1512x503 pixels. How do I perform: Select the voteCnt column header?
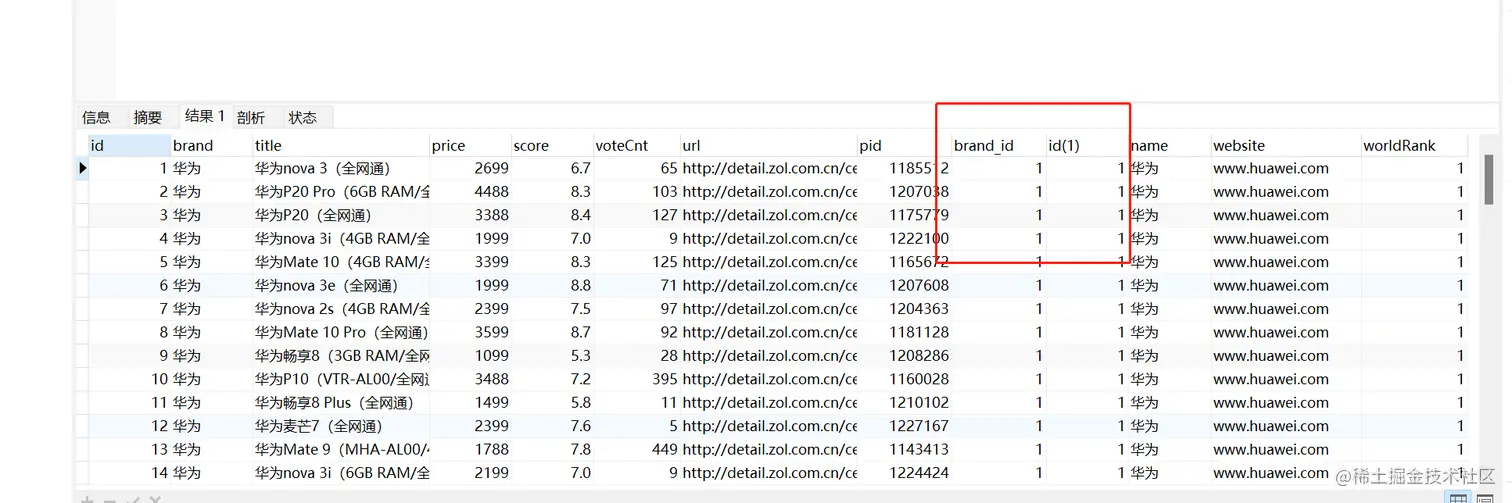click(636, 145)
